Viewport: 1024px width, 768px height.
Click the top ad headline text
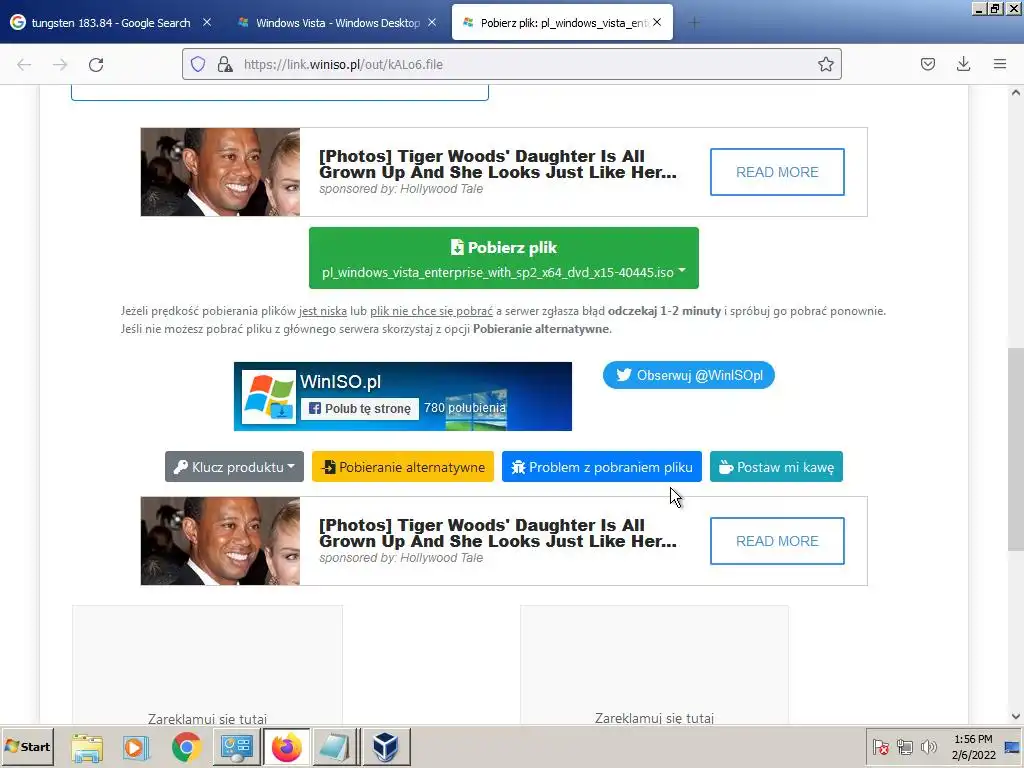498,164
